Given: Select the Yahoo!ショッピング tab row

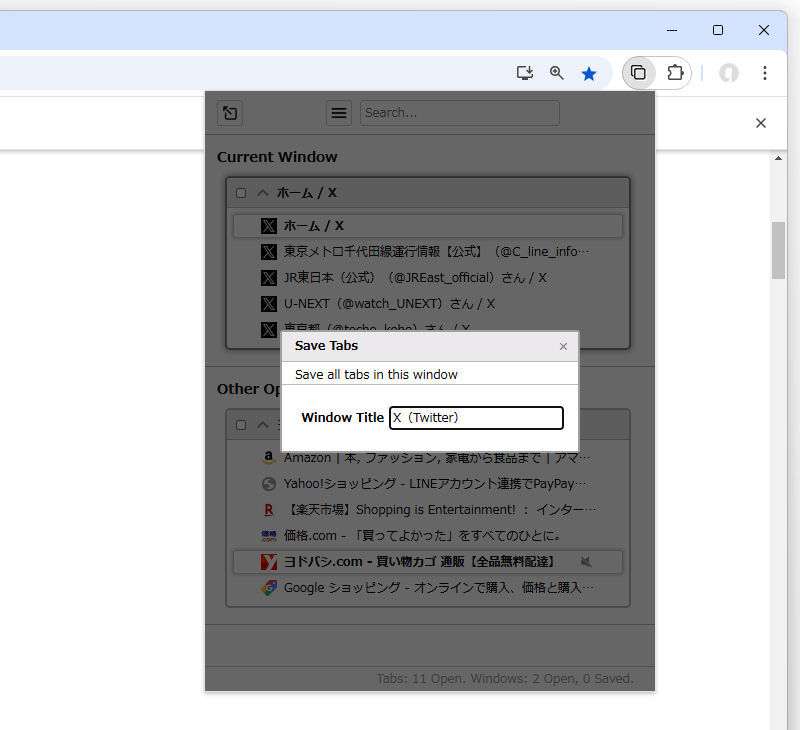Looking at the screenshot, I should (x=428, y=484).
